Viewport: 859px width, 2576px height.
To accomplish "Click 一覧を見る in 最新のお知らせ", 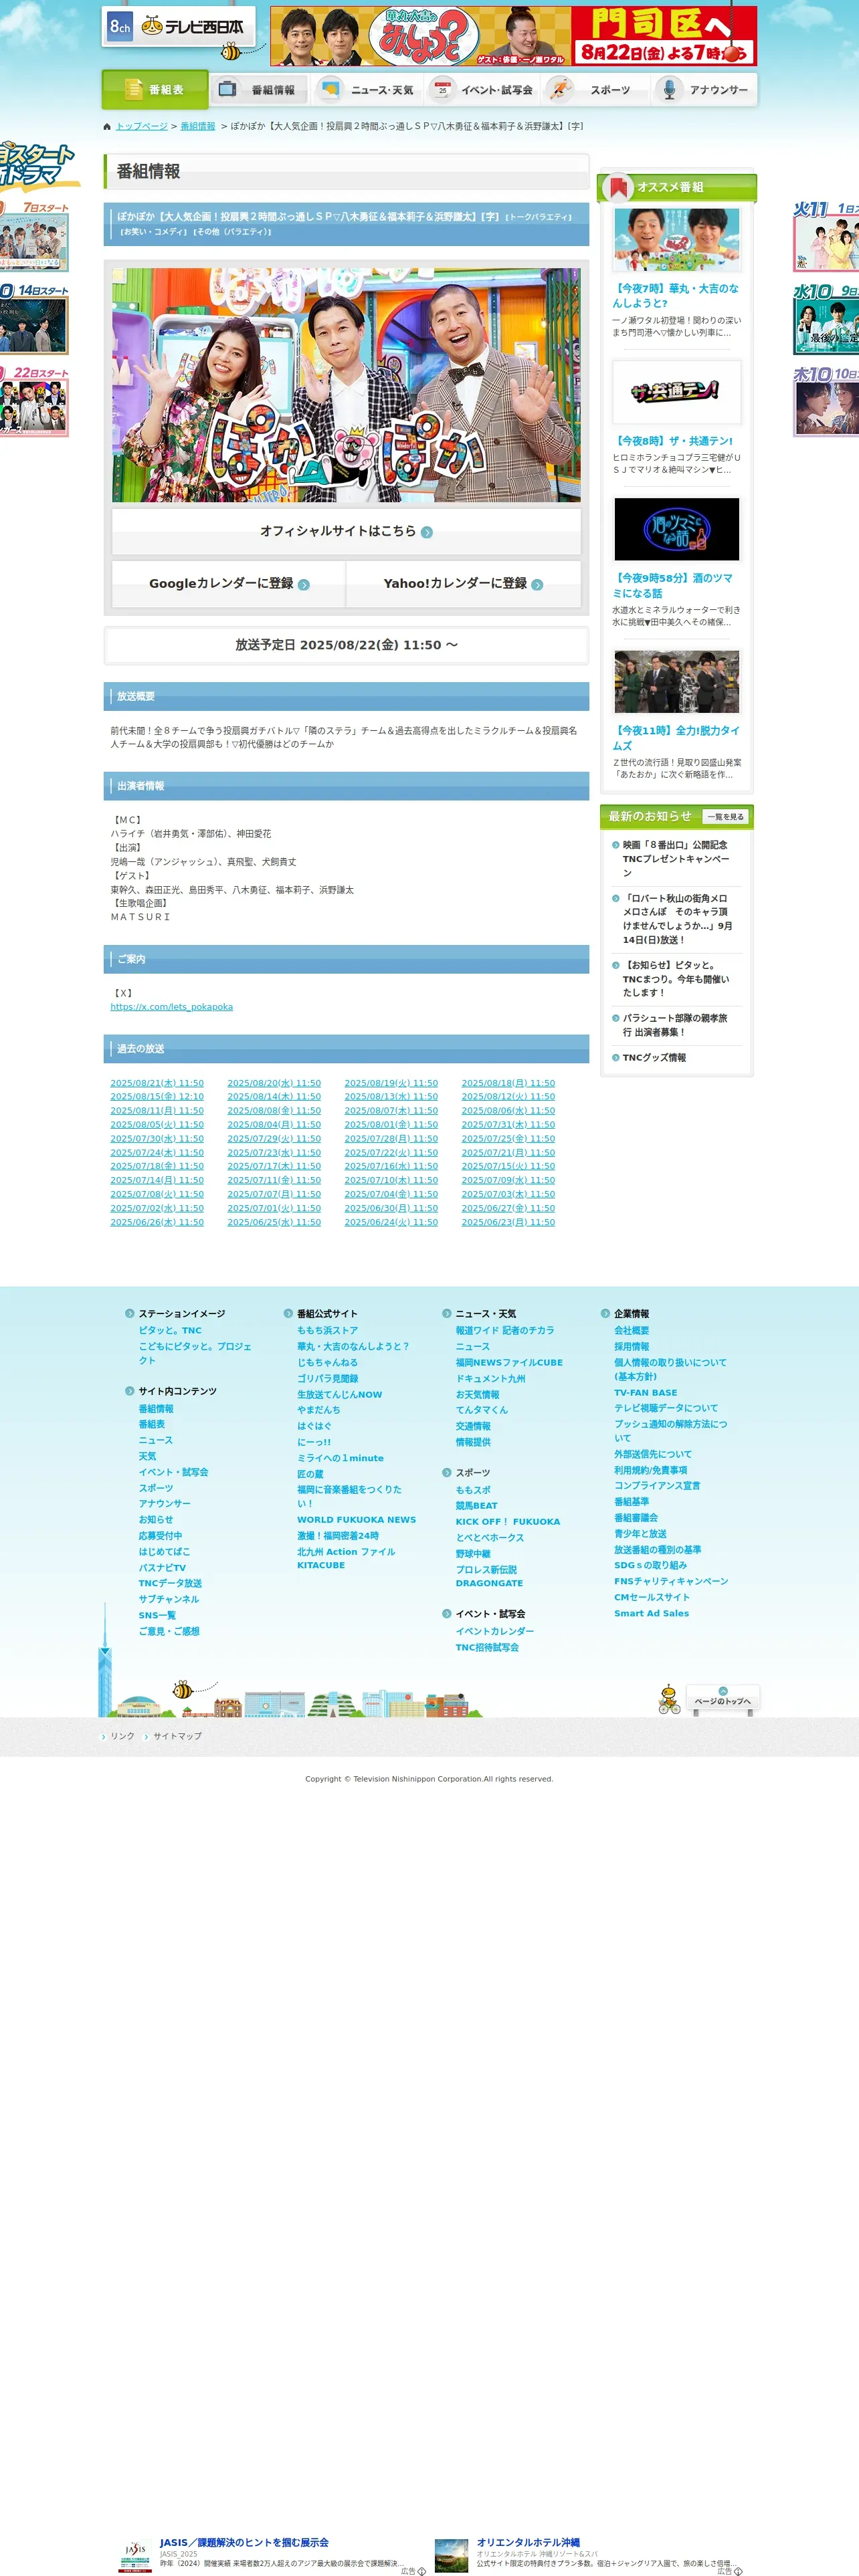I will (726, 817).
